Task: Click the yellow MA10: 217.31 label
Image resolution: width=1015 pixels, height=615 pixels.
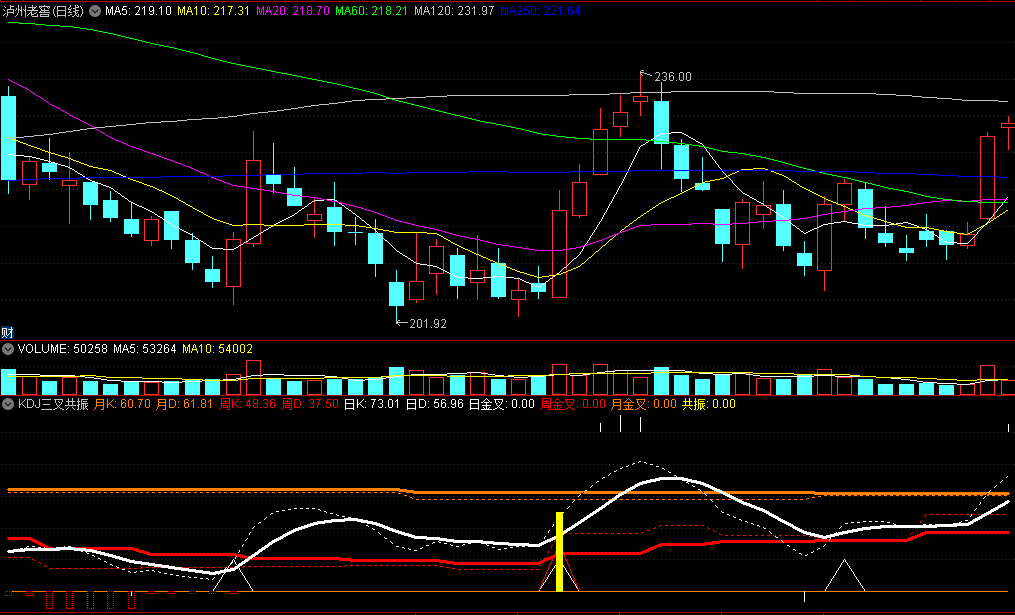Action: click(213, 11)
